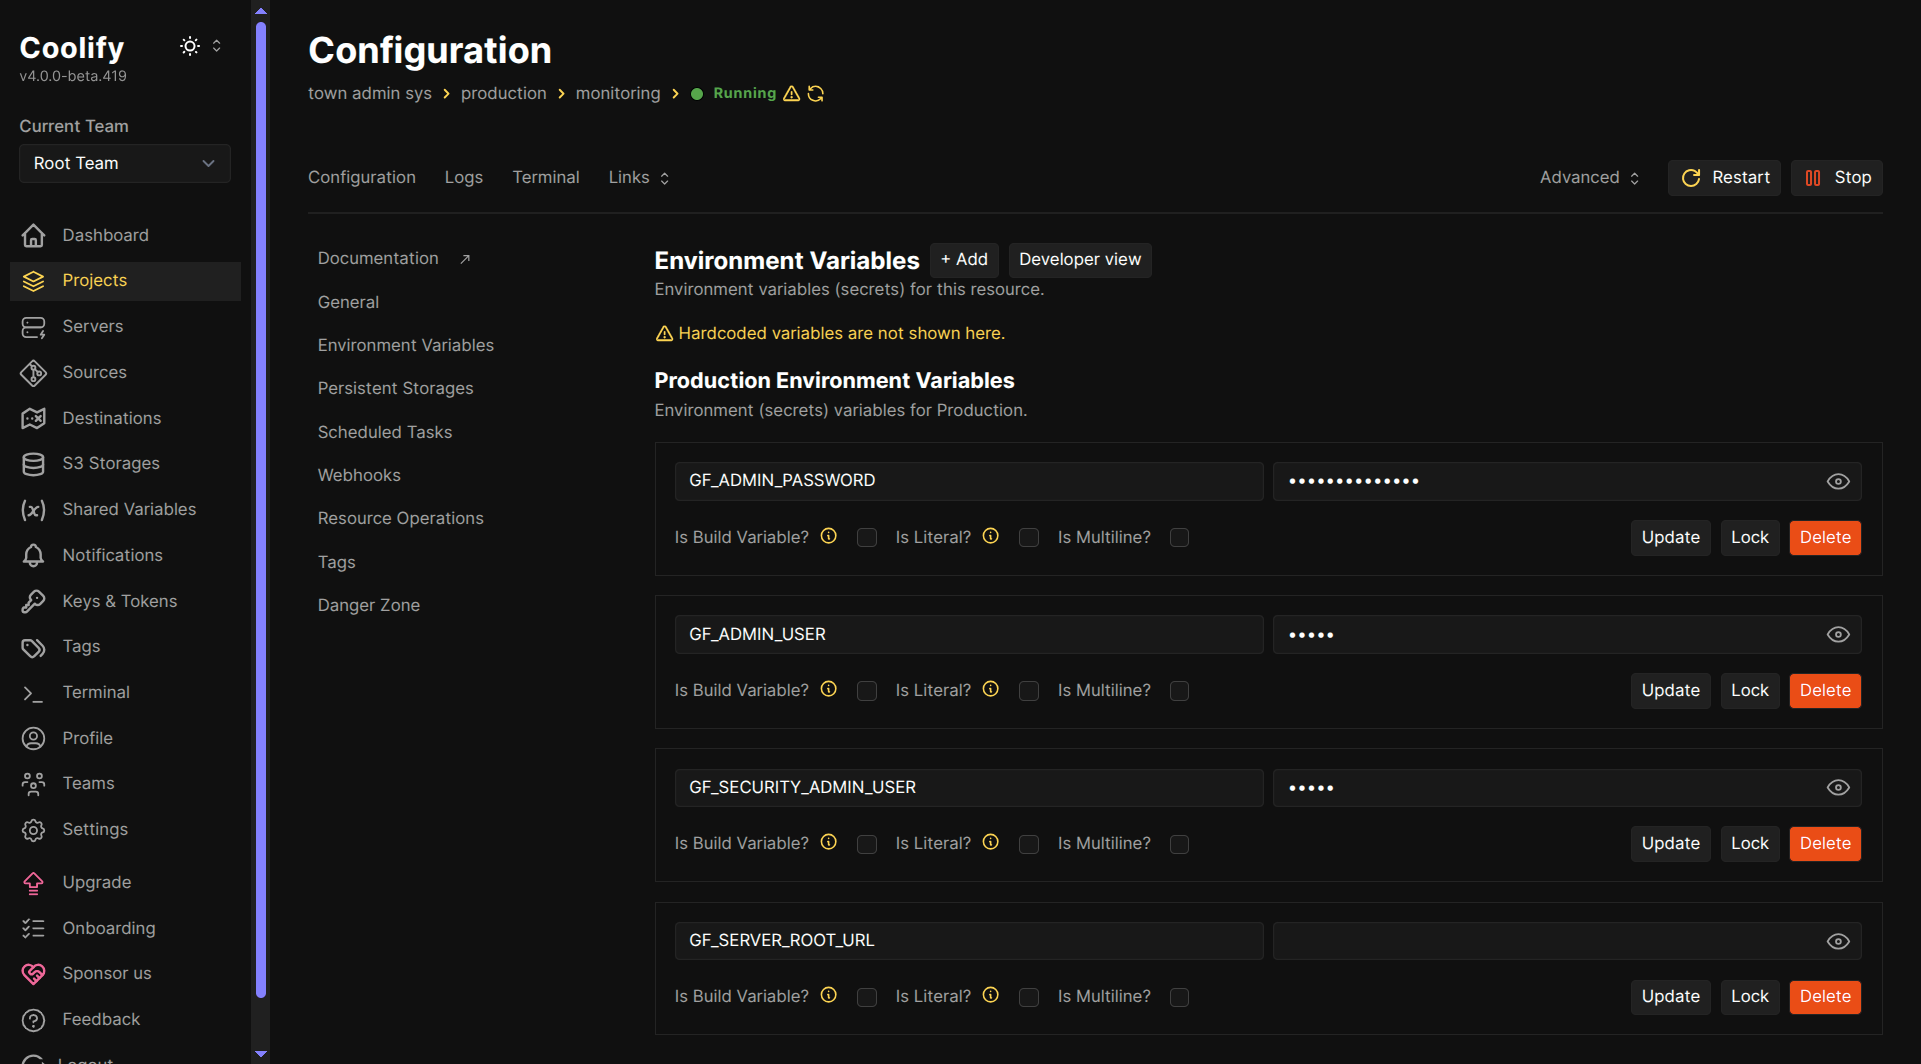Stop the monitoring resource
This screenshot has width=1921, height=1064.
point(1836,177)
